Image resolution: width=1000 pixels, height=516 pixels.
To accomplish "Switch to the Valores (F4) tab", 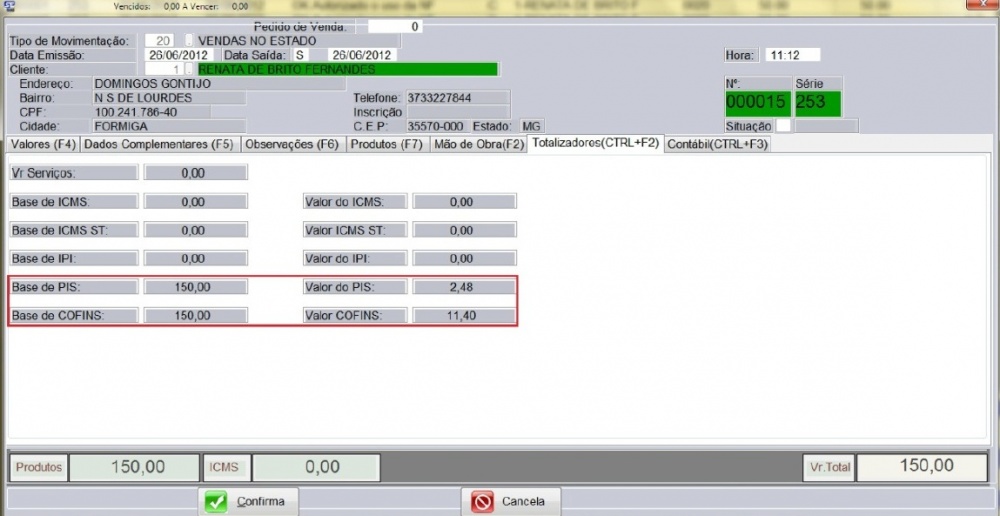I will (41, 144).
